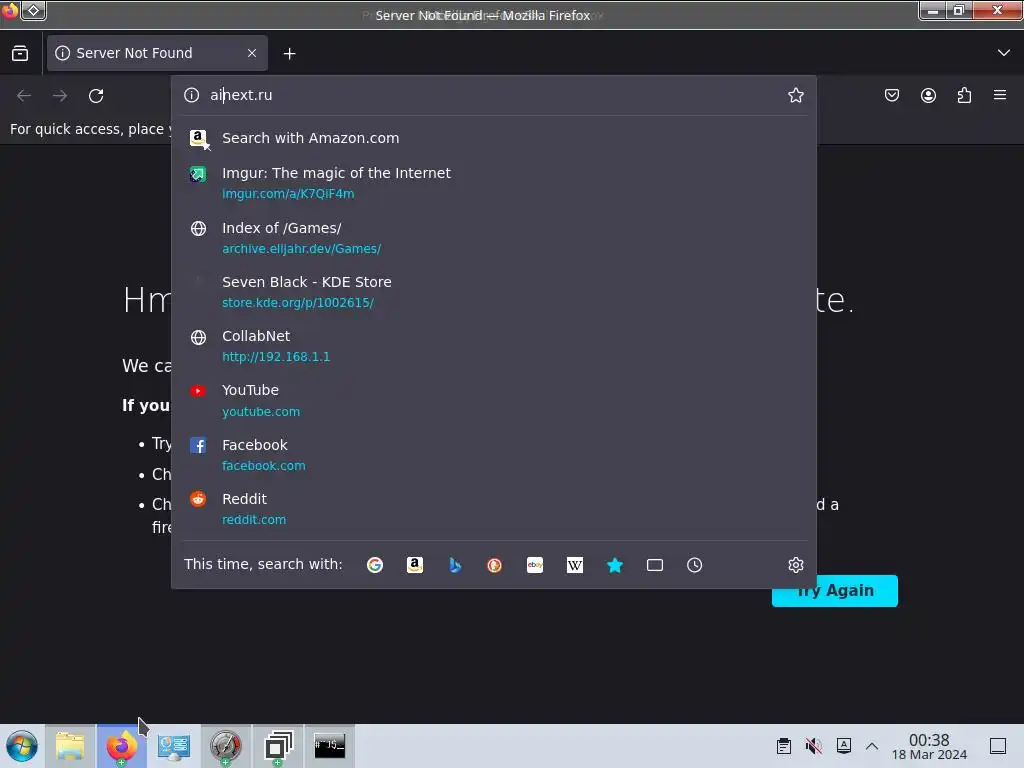Open clipboard icon in system tray

click(x=784, y=746)
